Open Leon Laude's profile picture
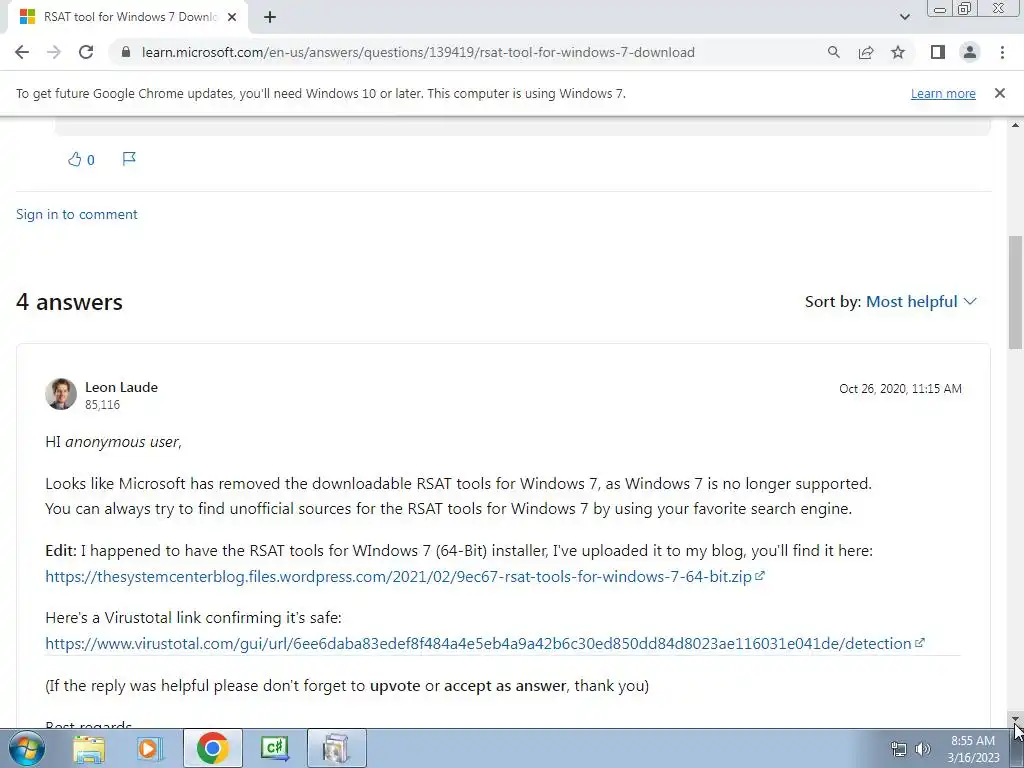The height and width of the screenshot is (768, 1024). click(x=61, y=394)
